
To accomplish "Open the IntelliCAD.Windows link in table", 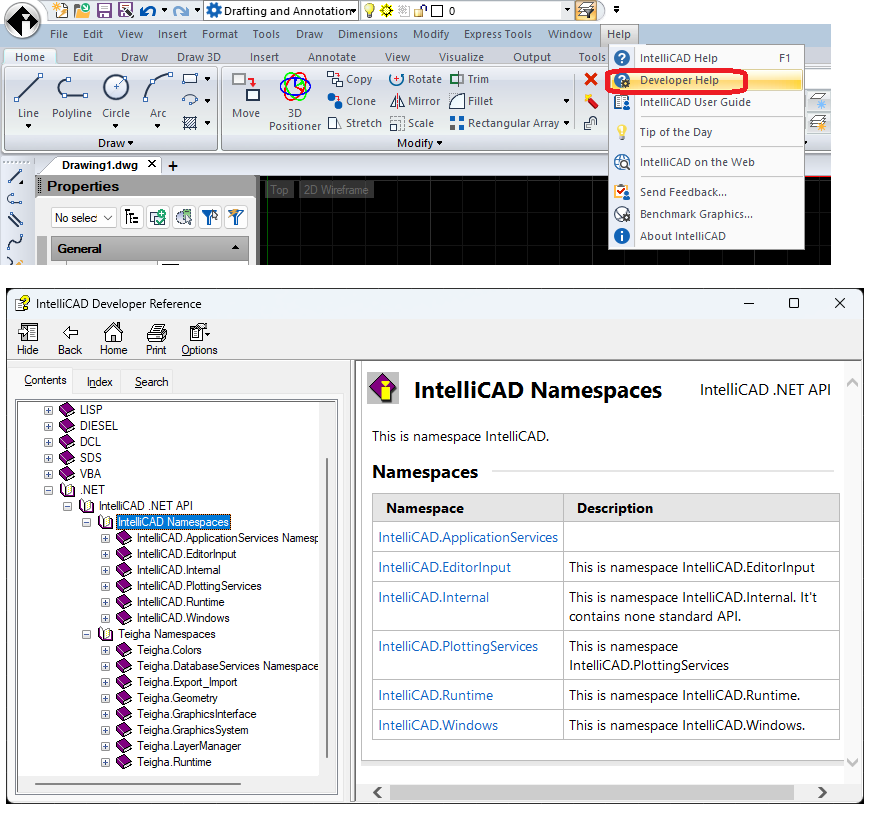I will pos(438,725).
